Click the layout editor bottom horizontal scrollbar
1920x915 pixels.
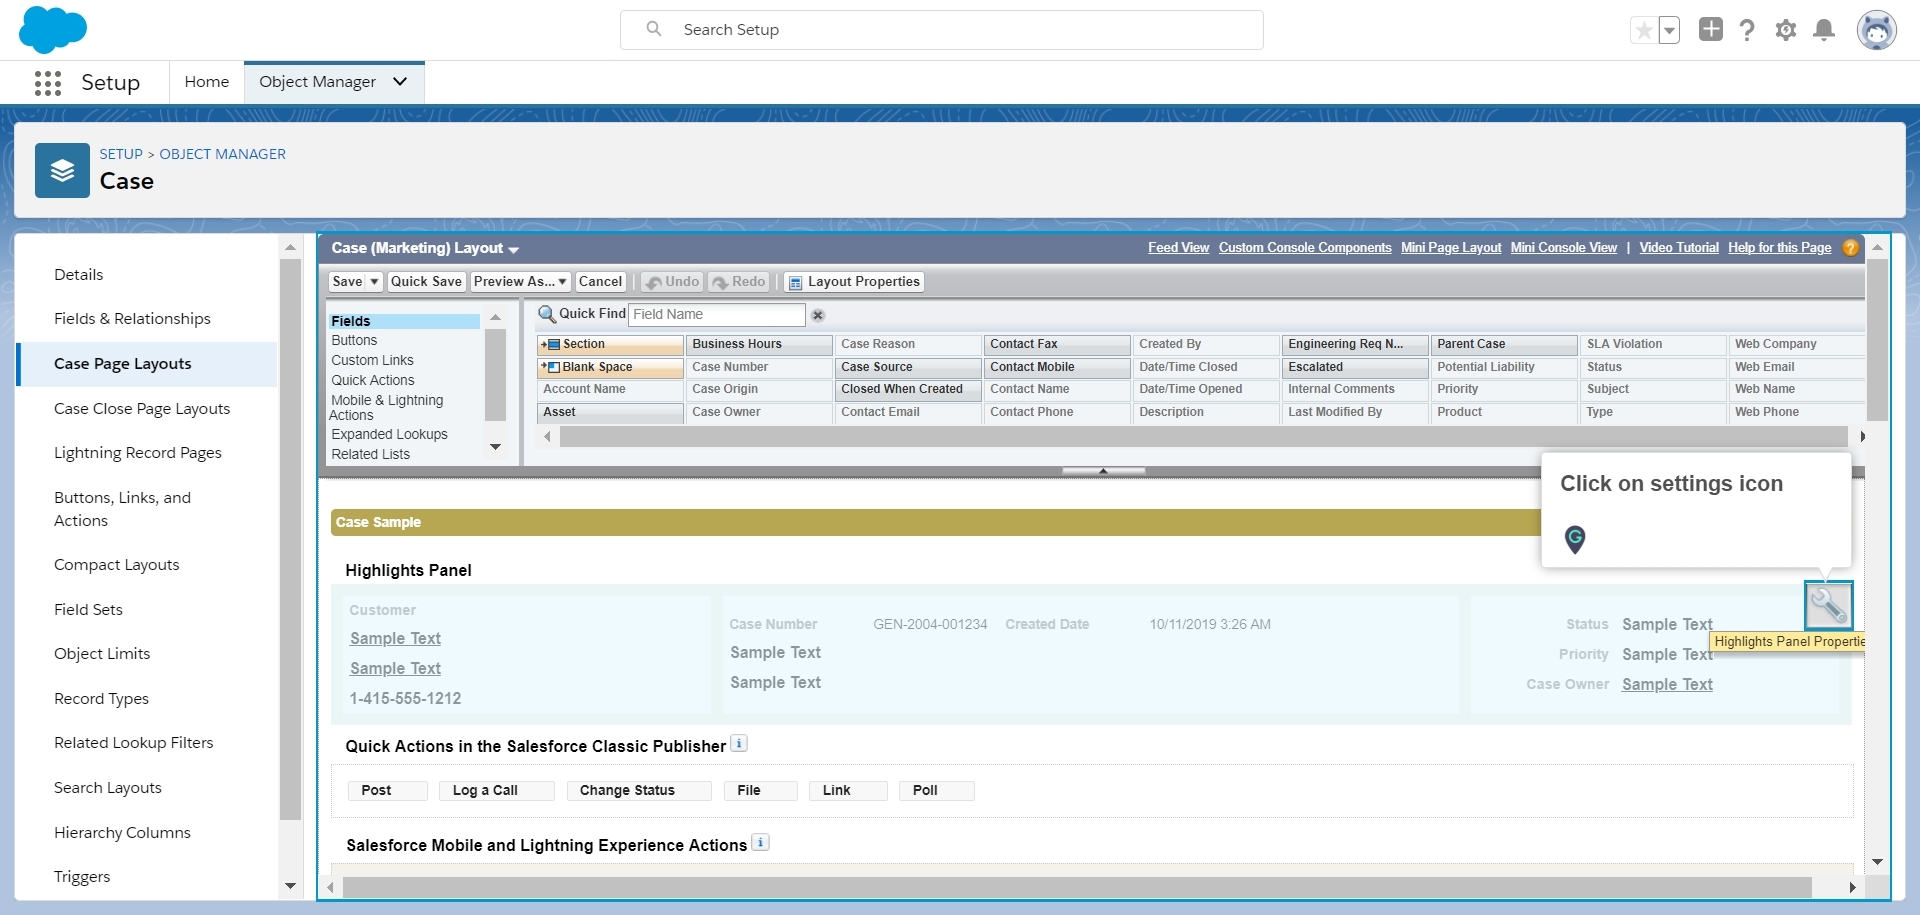point(1077,887)
